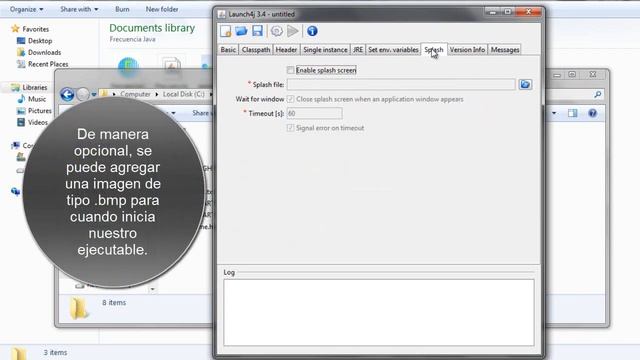The width and height of the screenshot is (640, 360).
Task: Click the Splash file input field
Action: pyautogui.click(x=401, y=84)
